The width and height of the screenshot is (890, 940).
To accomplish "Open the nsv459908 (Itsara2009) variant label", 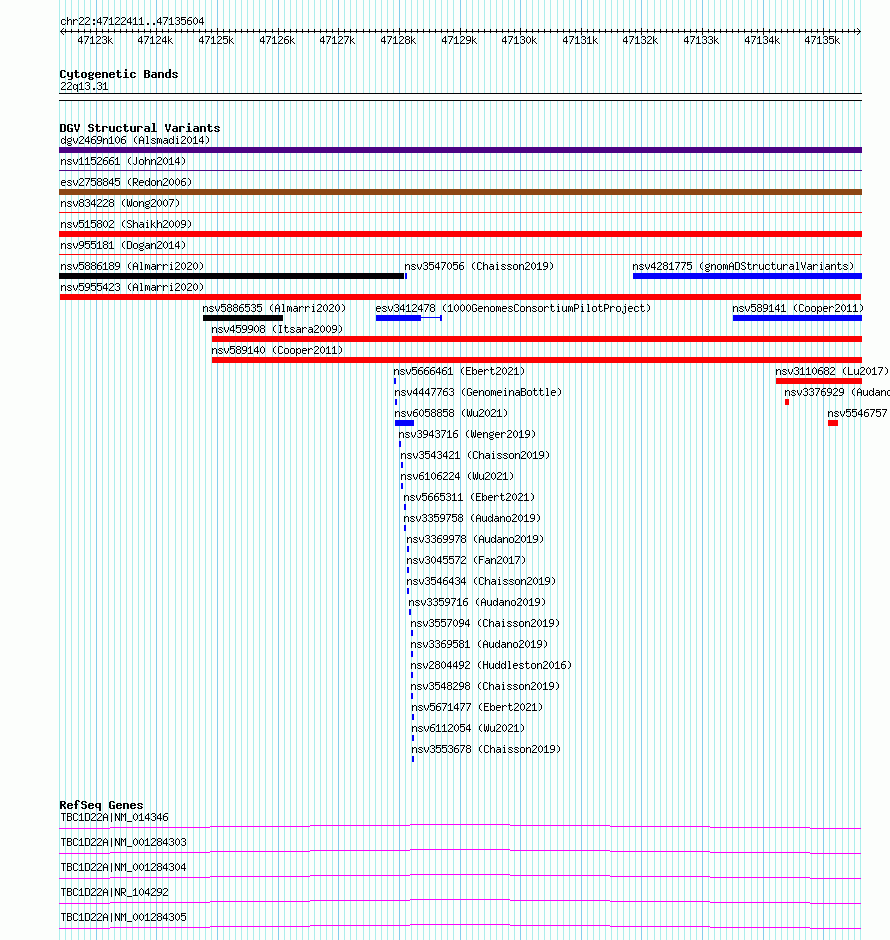I will pos(277,329).
